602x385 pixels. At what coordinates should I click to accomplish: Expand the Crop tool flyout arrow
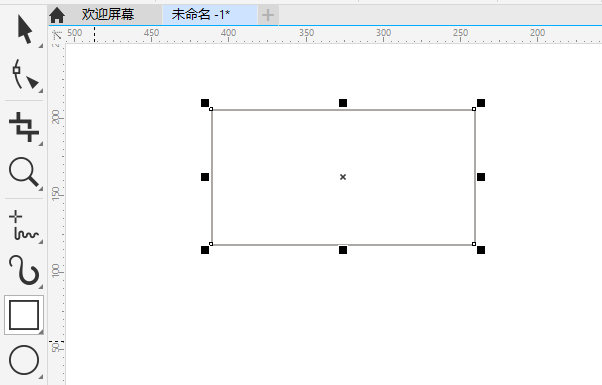click(x=40, y=144)
